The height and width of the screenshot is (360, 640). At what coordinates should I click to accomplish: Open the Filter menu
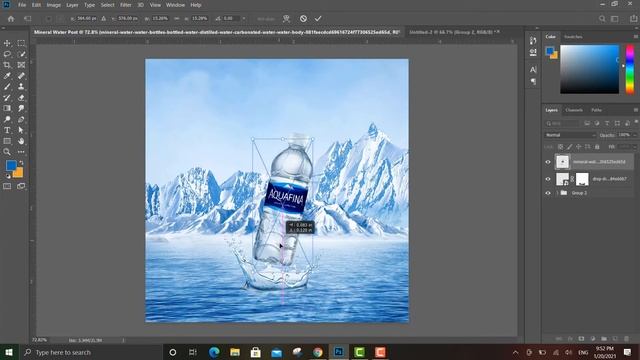pos(126,5)
